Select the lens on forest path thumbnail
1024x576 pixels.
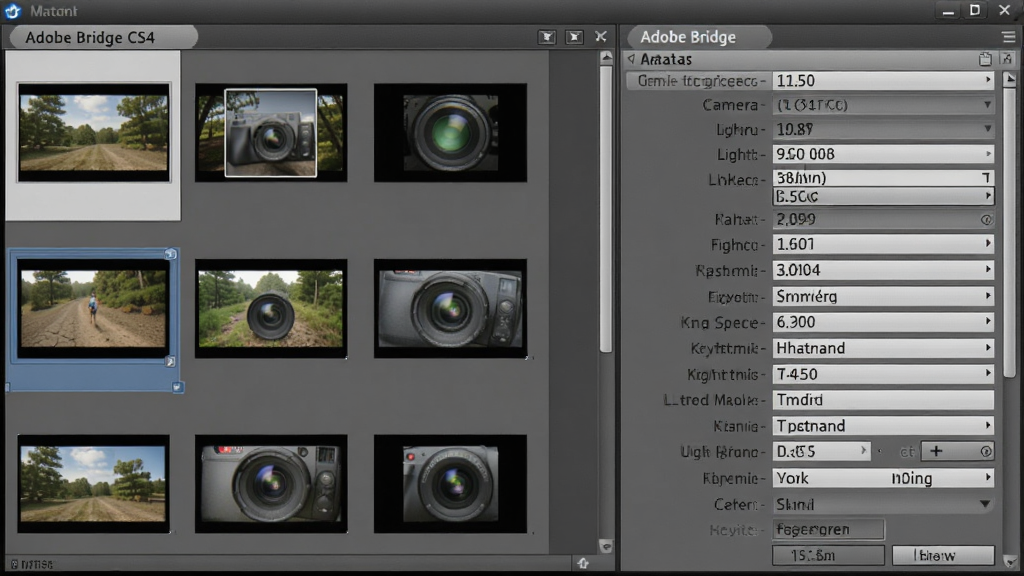[271, 308]
